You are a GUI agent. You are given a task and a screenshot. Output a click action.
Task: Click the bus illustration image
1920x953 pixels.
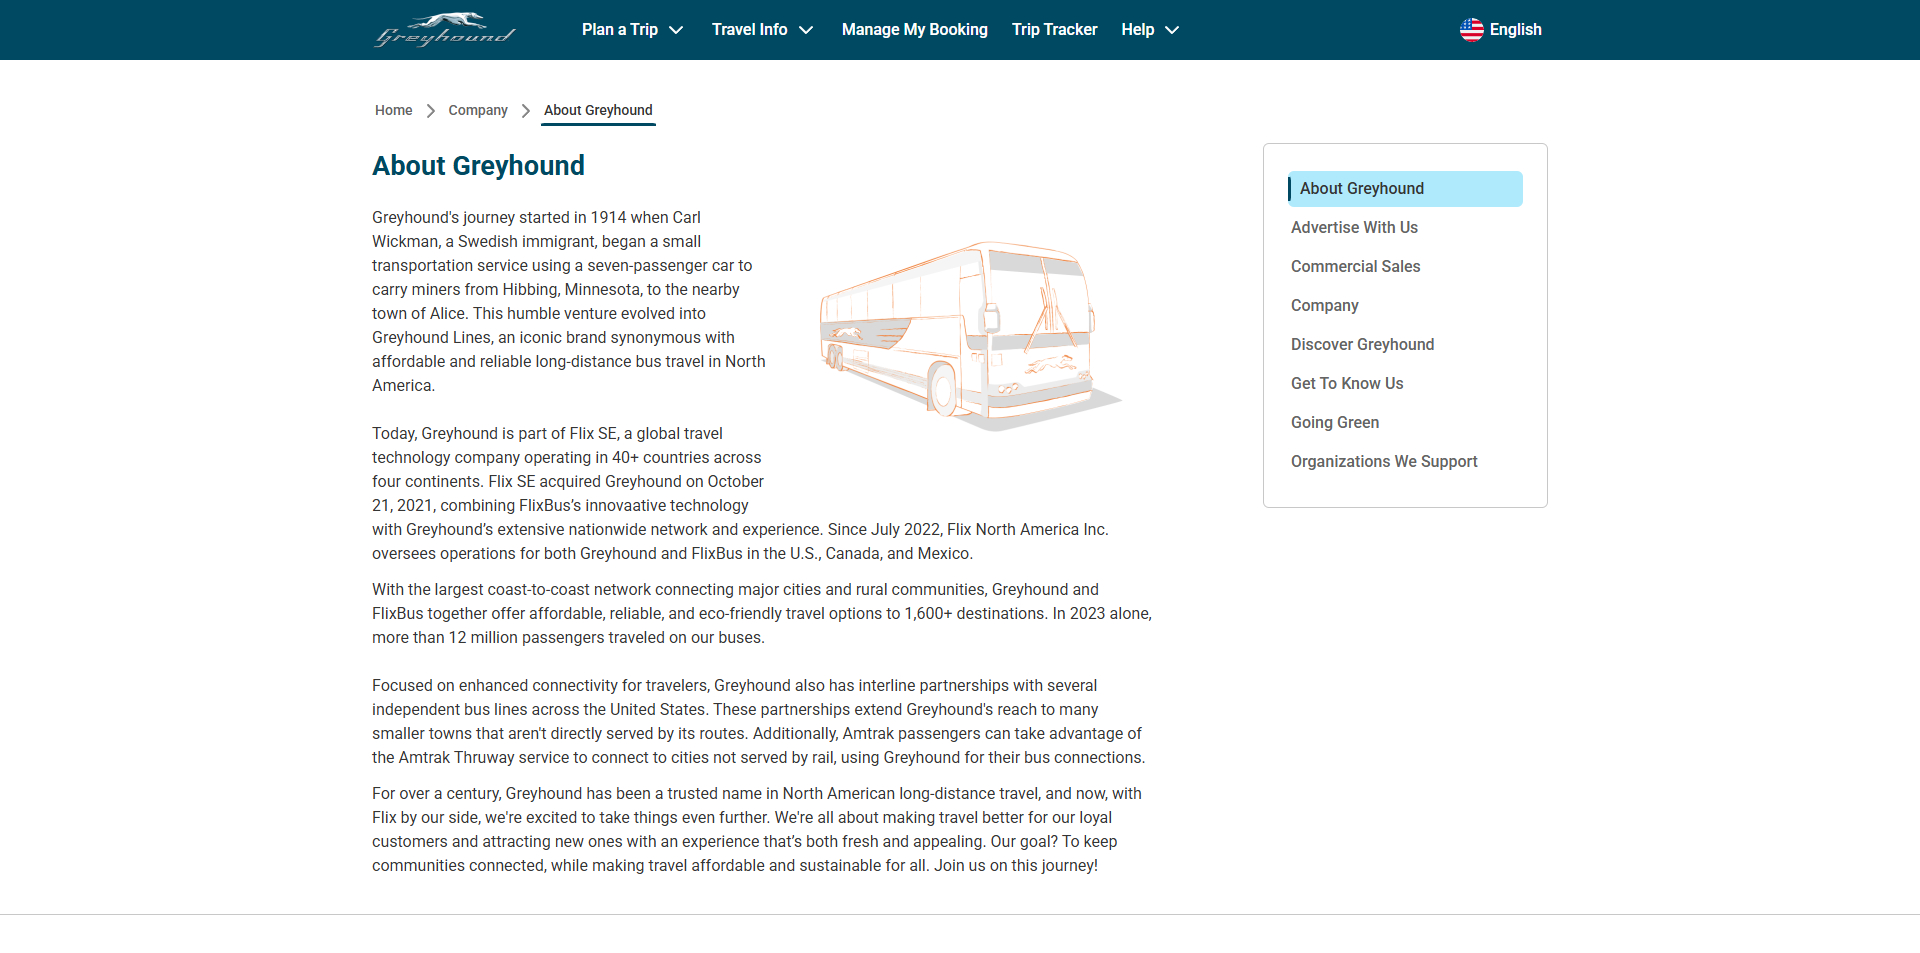pyautogui.click(x=969, y=336)
